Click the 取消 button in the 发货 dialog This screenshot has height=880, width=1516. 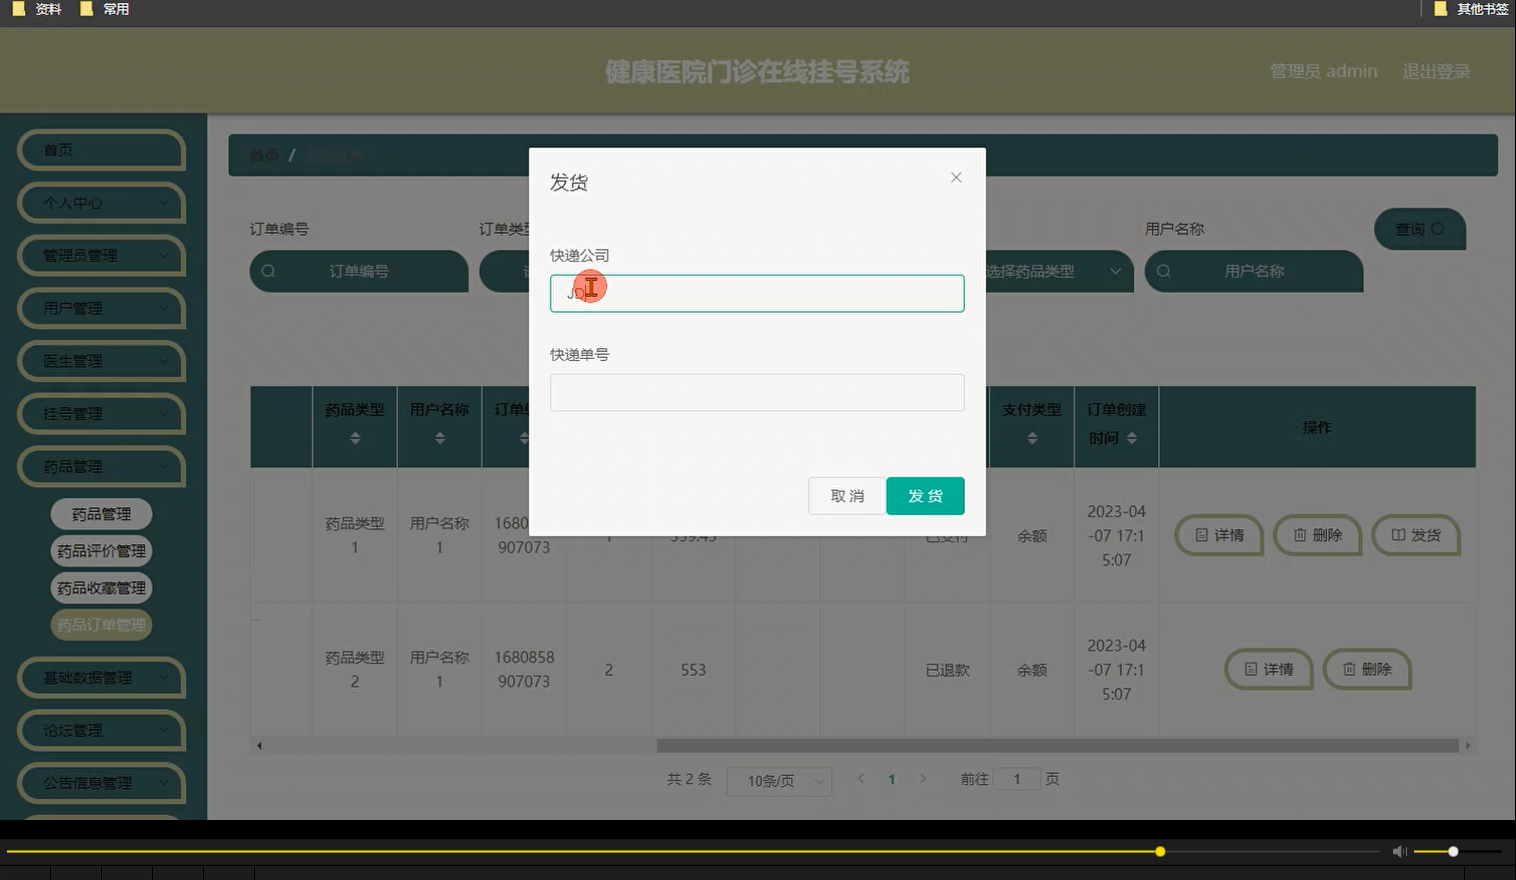point(846,495)
